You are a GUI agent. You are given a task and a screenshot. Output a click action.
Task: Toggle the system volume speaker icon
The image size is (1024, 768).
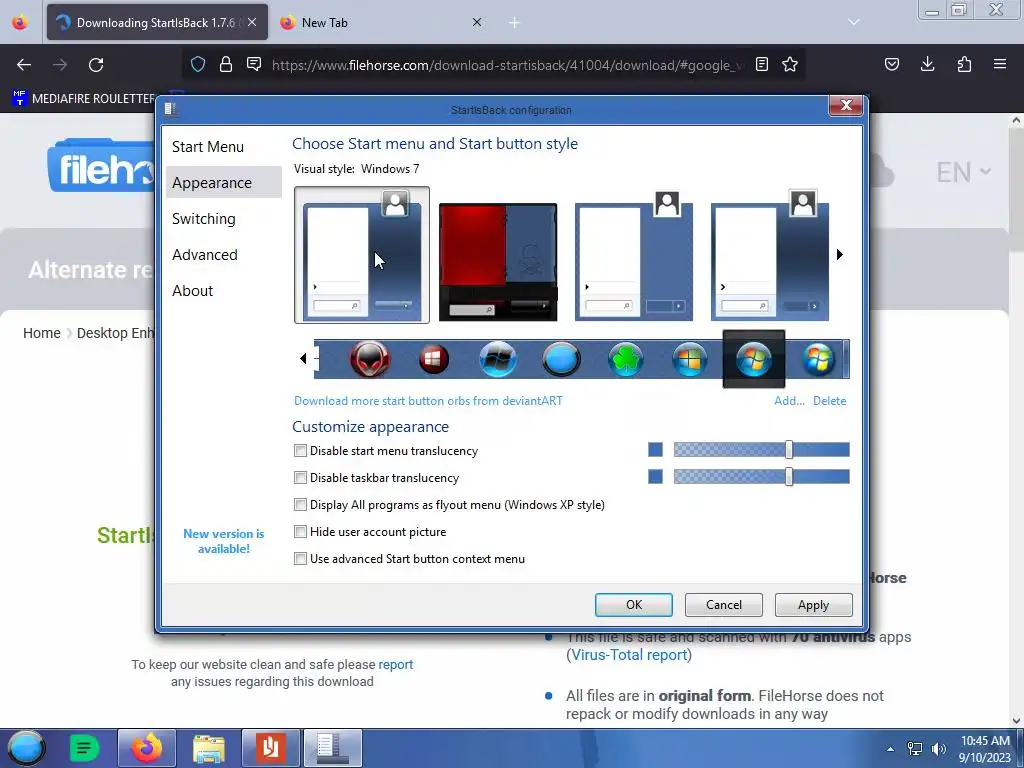(939, 749)
